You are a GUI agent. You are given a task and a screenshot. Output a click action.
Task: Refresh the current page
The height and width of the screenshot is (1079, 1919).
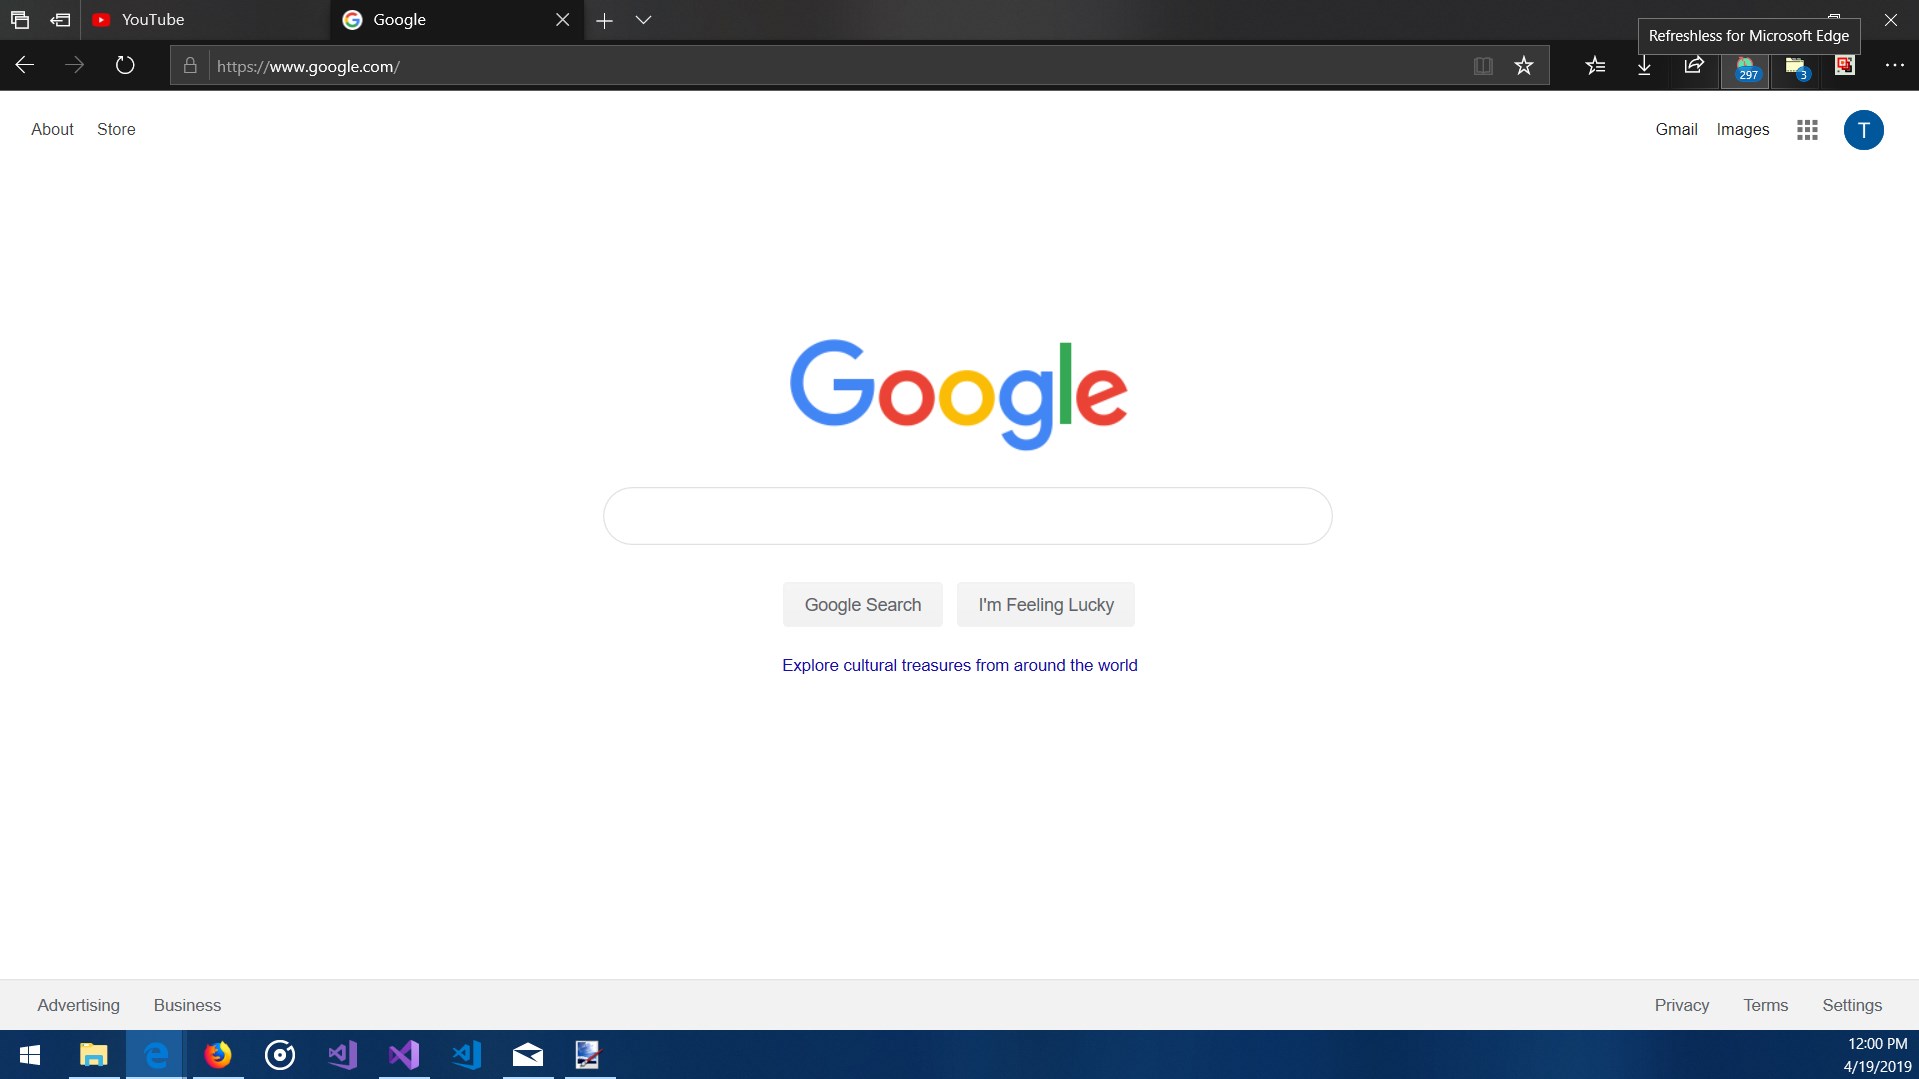(125, 66)
